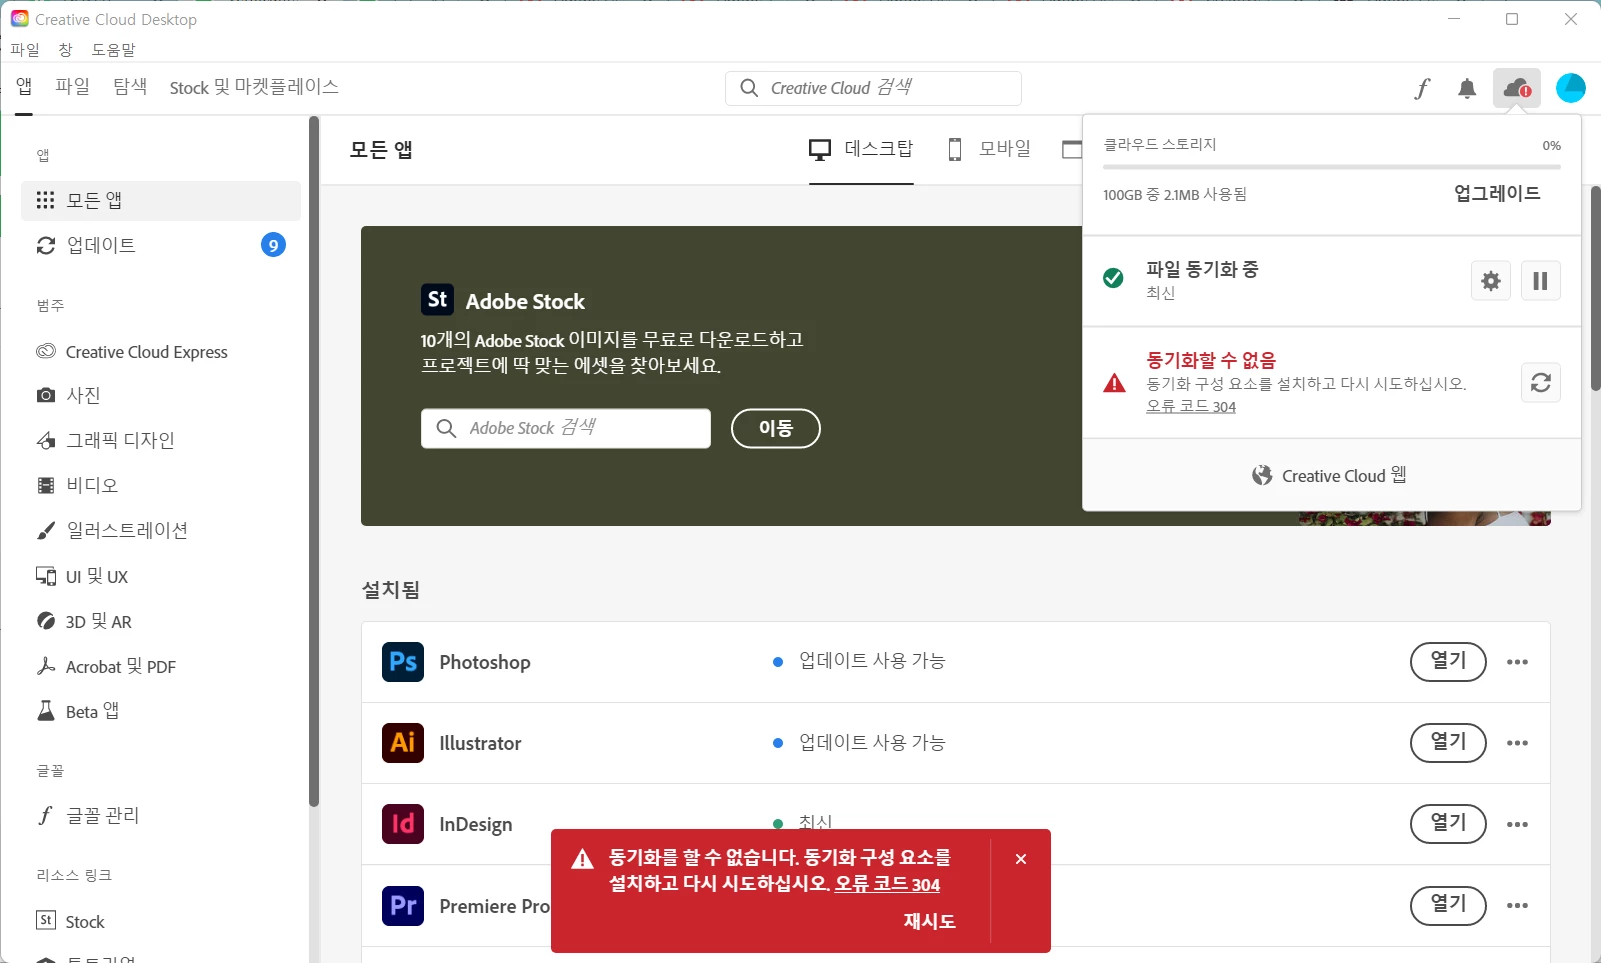The width and height of the screenshot is (1601, 963).
Task: Open 오류 코드 304 link in sync panel
Action: point(1191,407)
